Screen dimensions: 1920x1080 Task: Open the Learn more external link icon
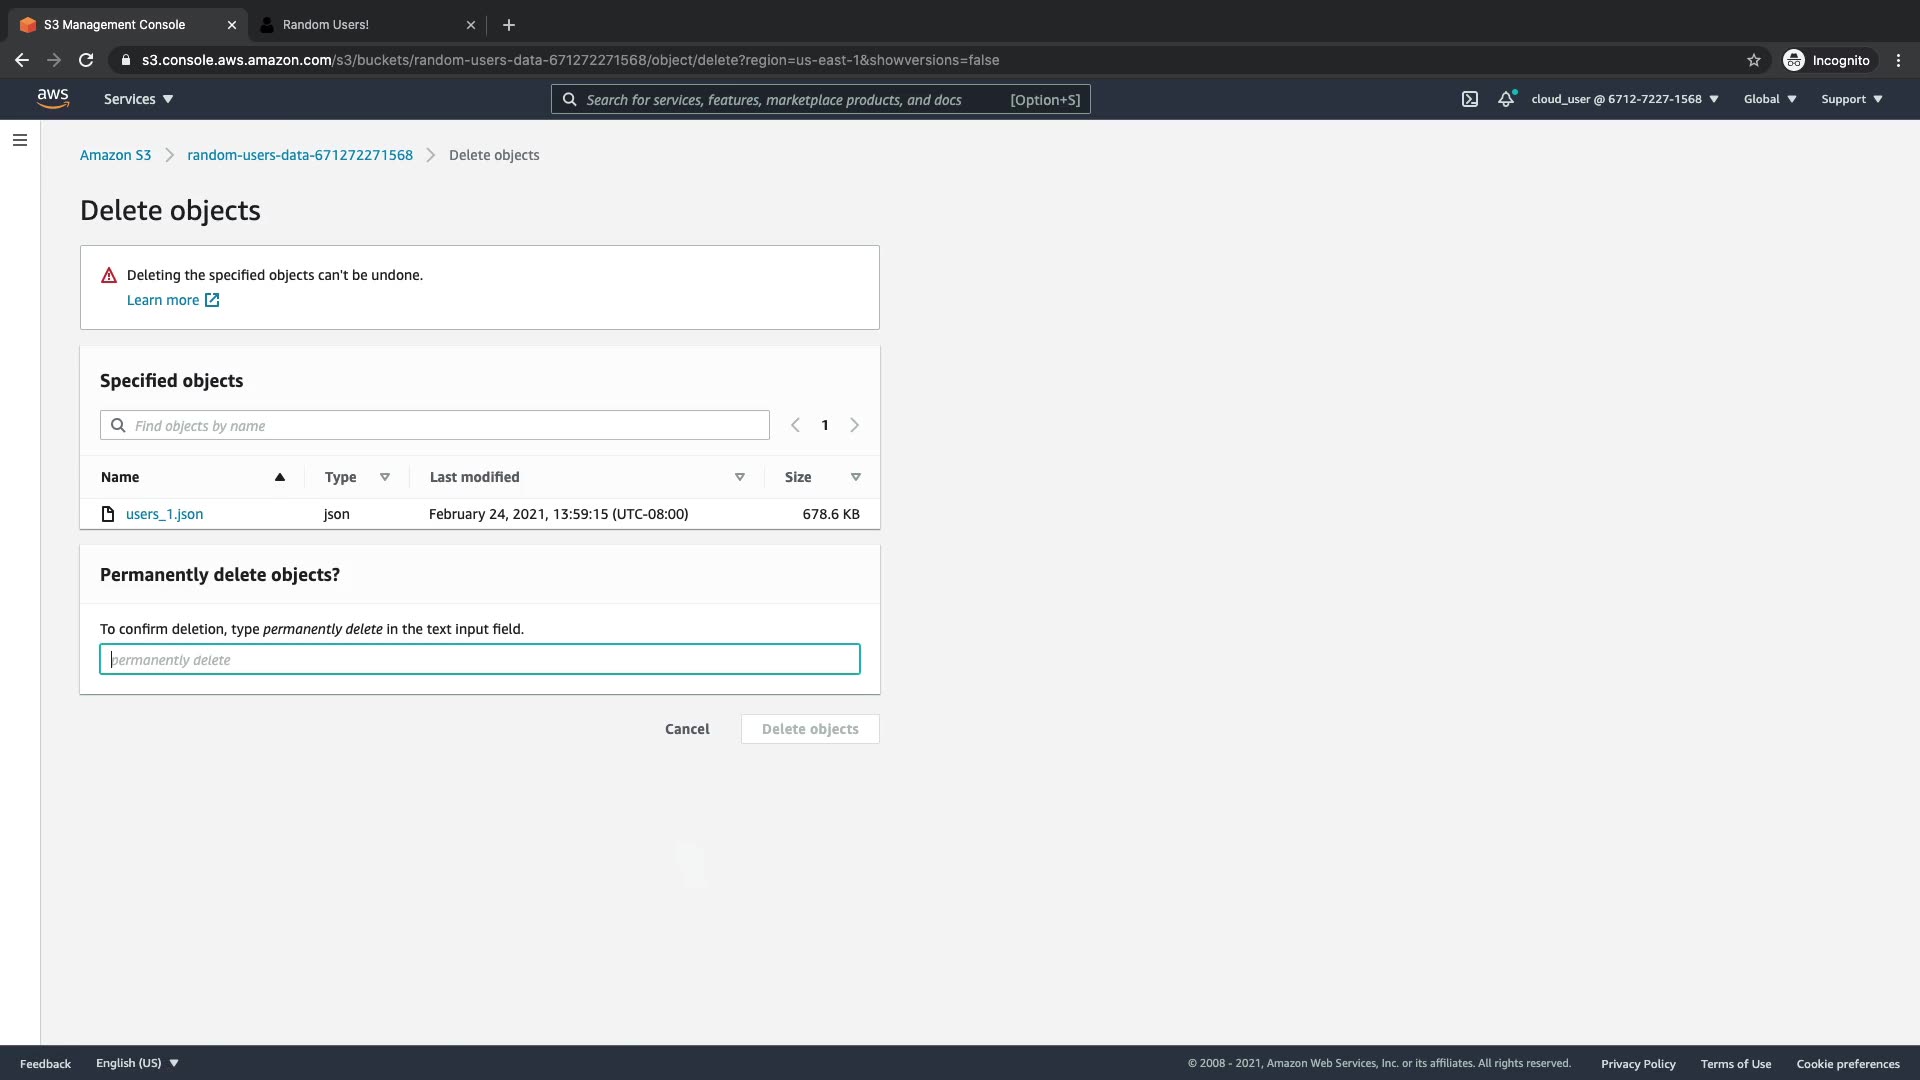coord(212,300)
